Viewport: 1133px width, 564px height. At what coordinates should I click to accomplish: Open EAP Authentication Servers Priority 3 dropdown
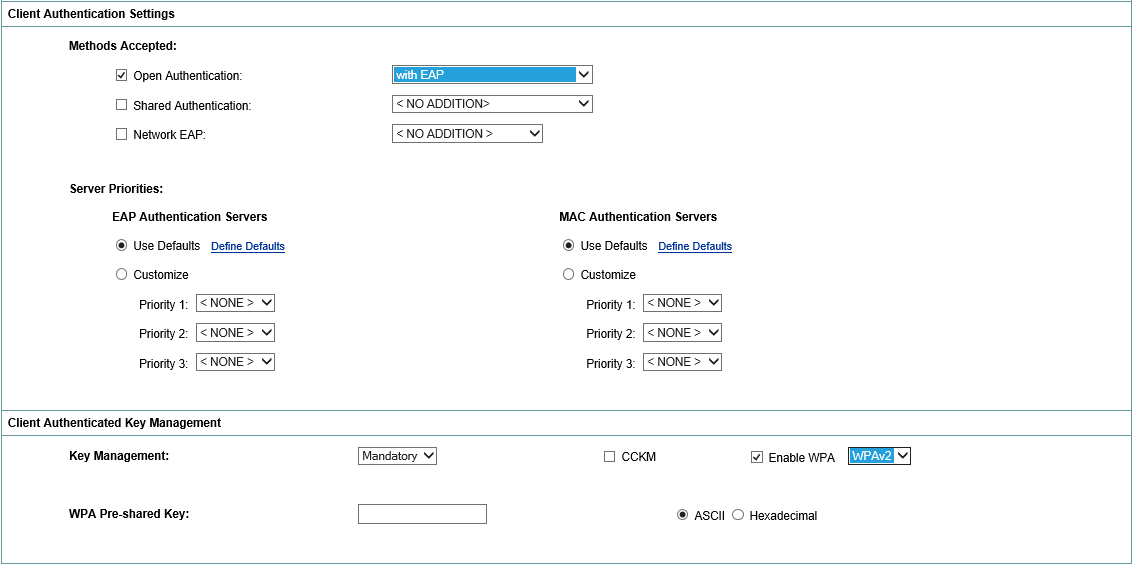[x=235, y=362]
